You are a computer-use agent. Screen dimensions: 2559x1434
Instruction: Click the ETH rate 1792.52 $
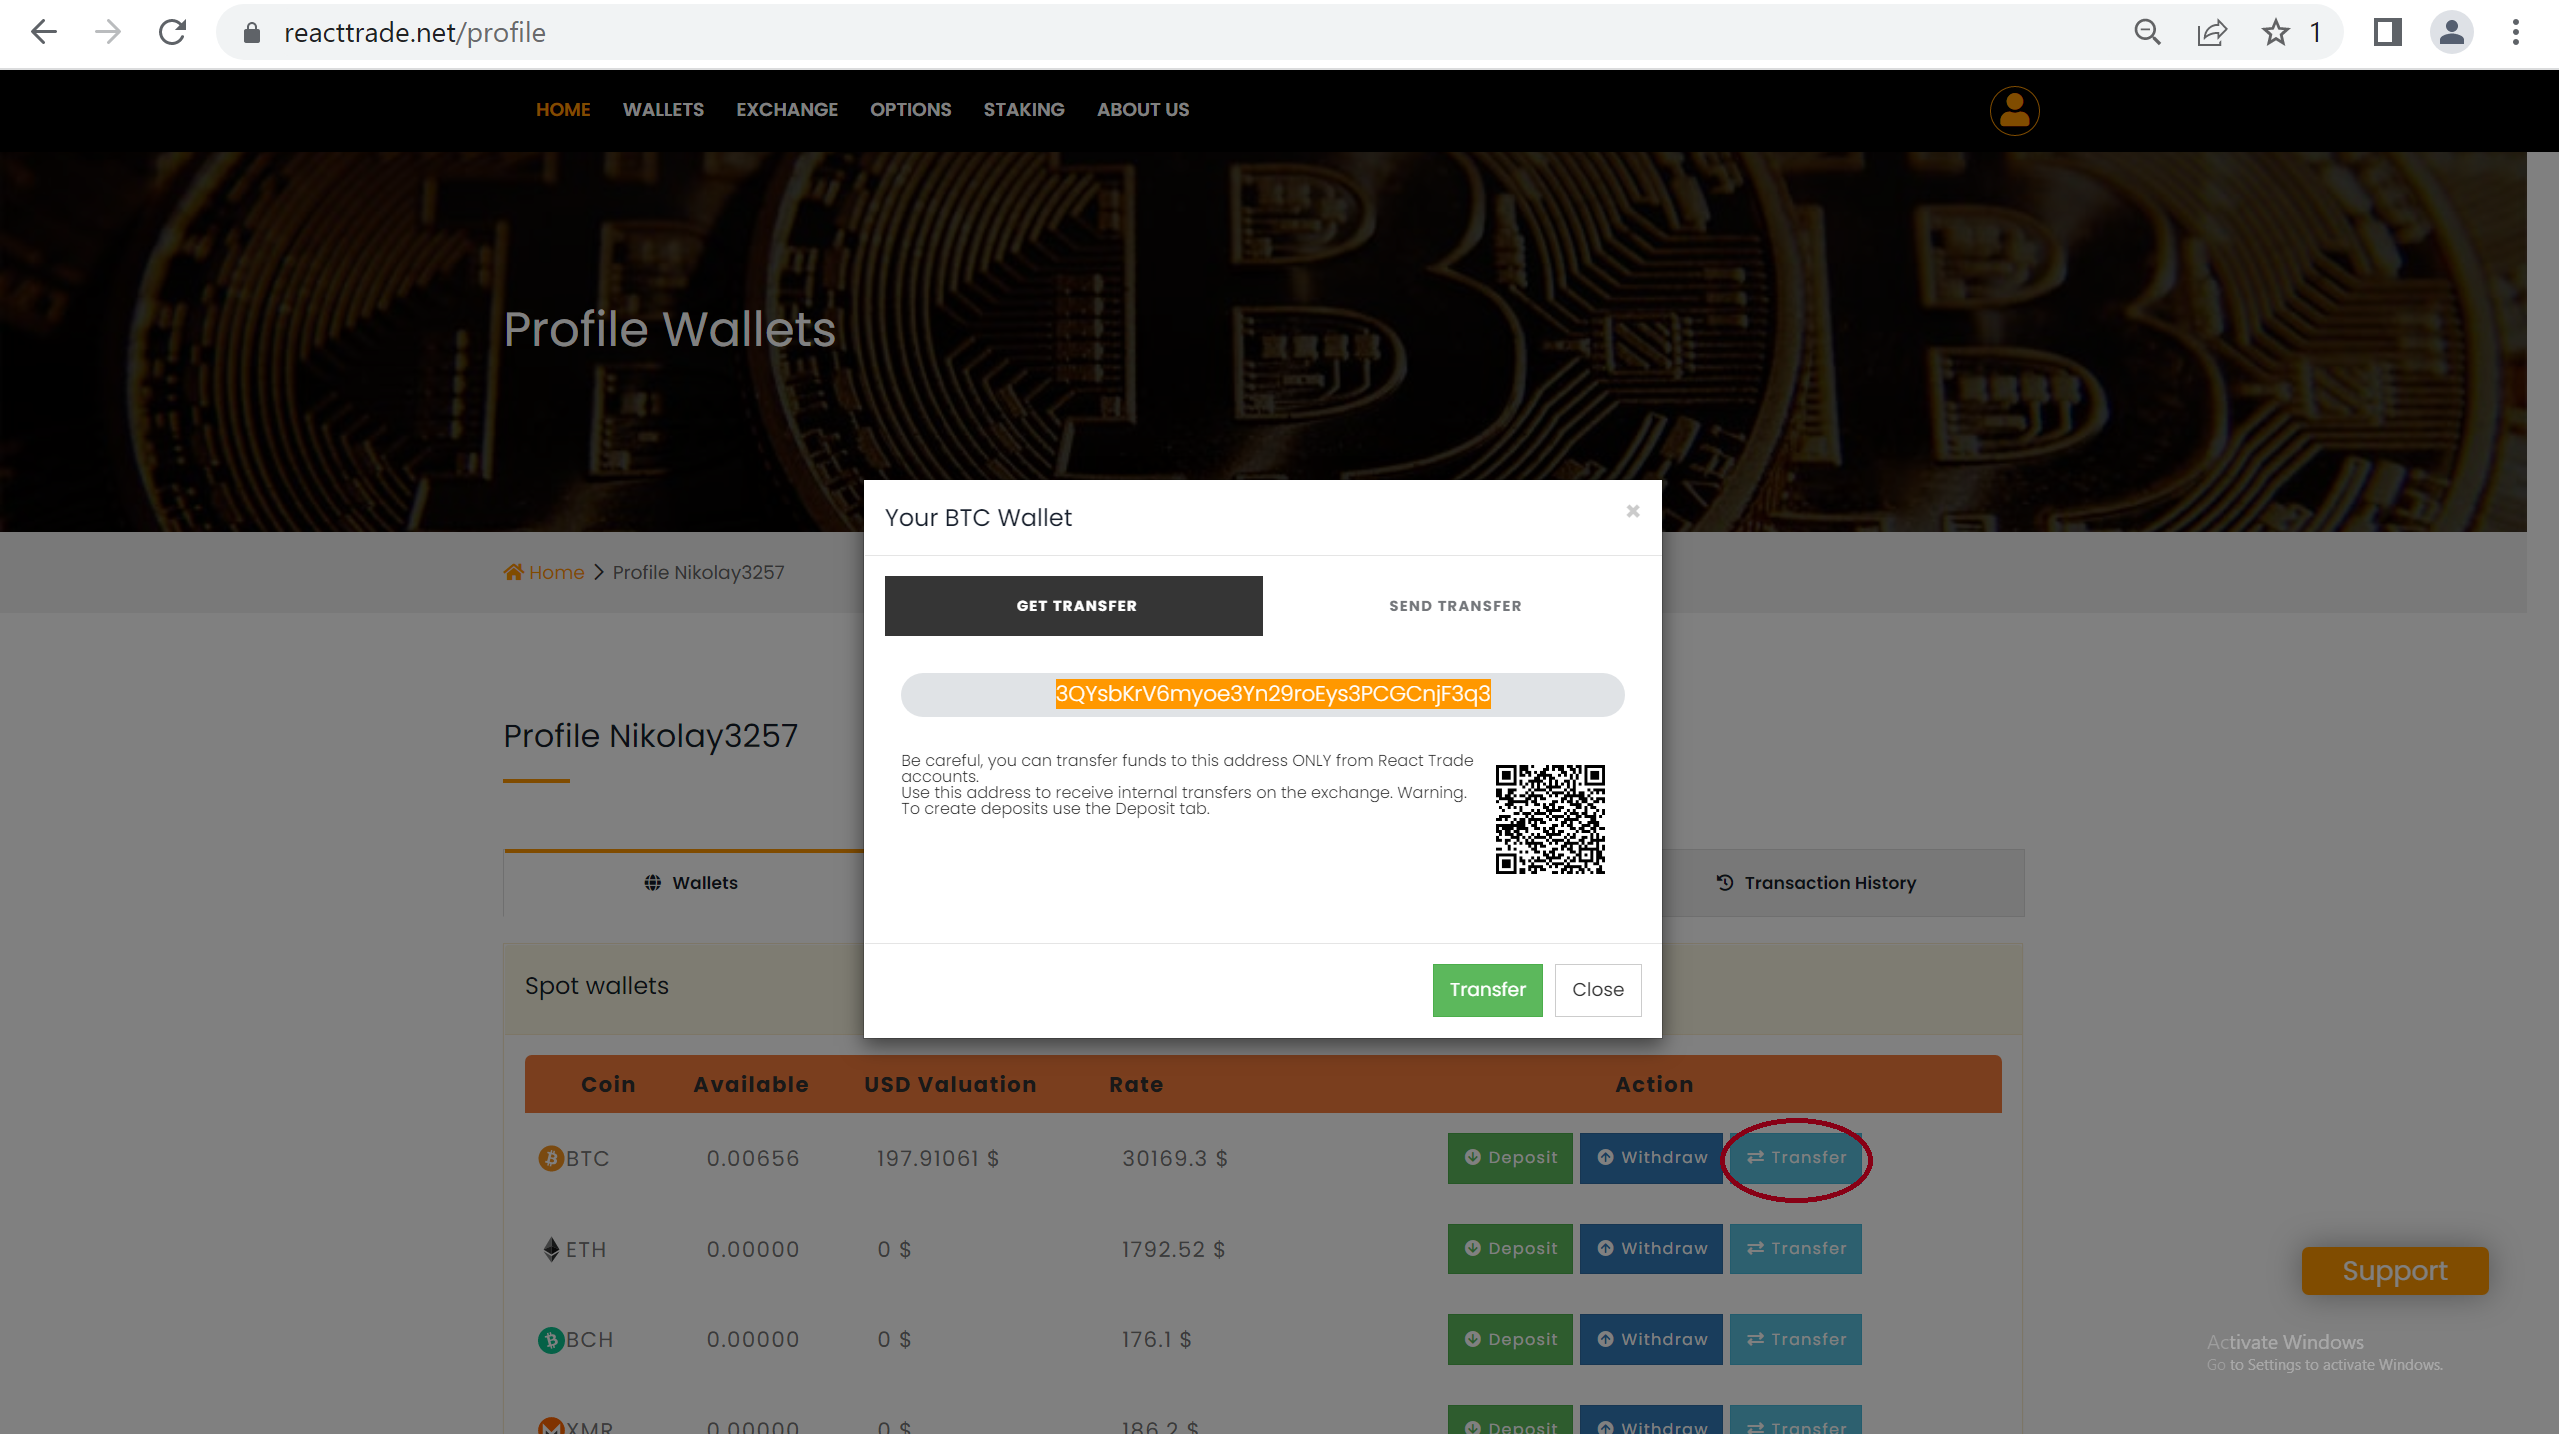pos(1173,1250)
